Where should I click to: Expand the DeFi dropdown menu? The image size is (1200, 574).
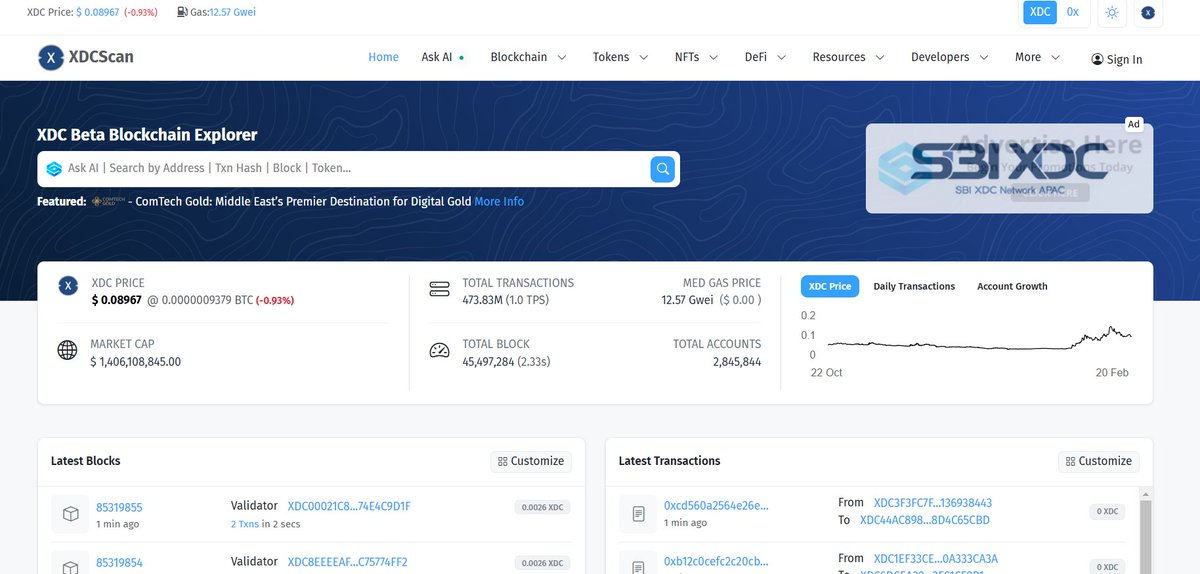point(765,57)
